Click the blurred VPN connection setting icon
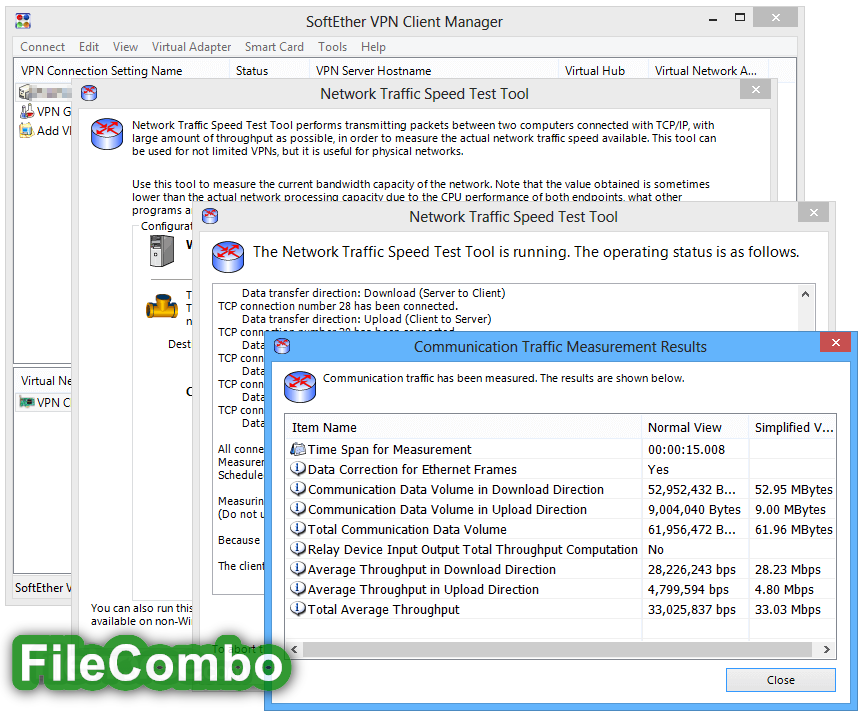The width and height of the screenshot is (863, 715). (25, 91)
